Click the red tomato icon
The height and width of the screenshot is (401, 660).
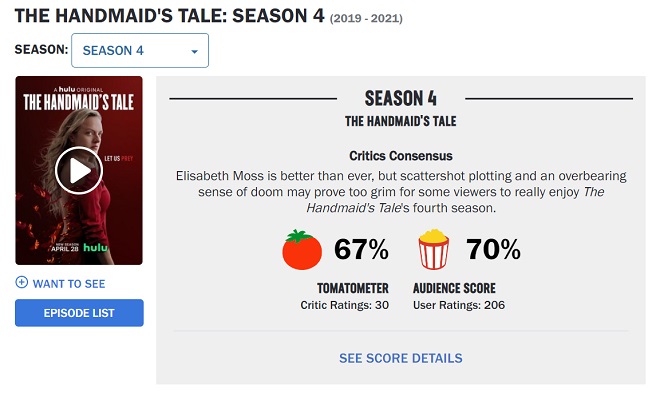tap(302, 250)
